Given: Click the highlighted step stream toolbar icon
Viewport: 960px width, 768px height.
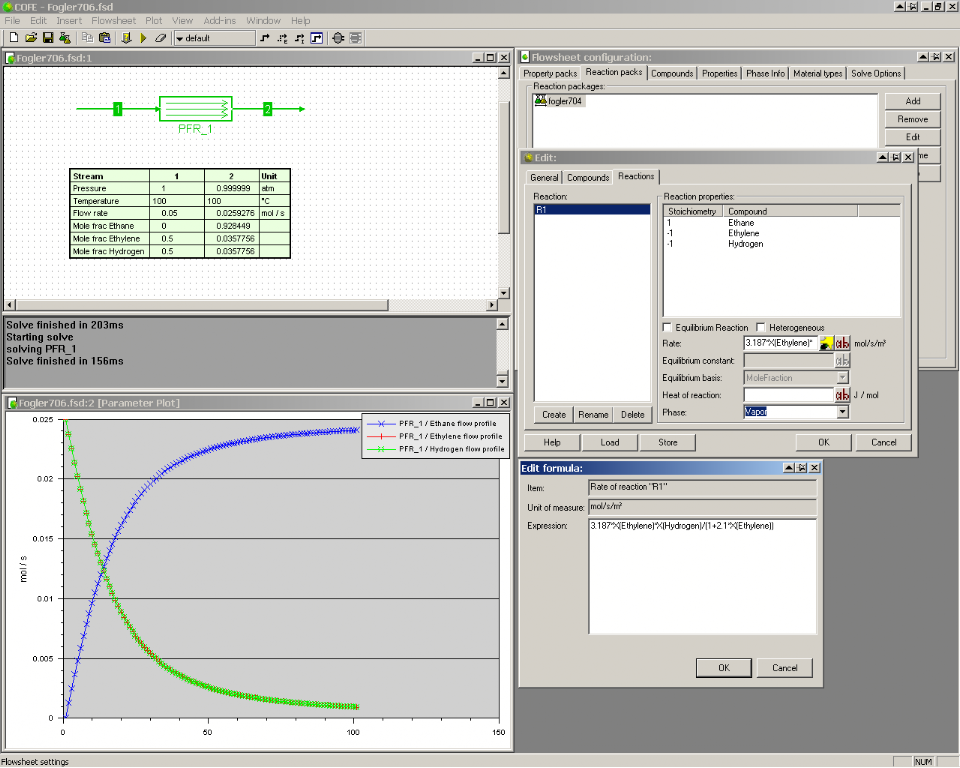Looking at the screenshot, I should pyautogui.click(x=317, y=38).
